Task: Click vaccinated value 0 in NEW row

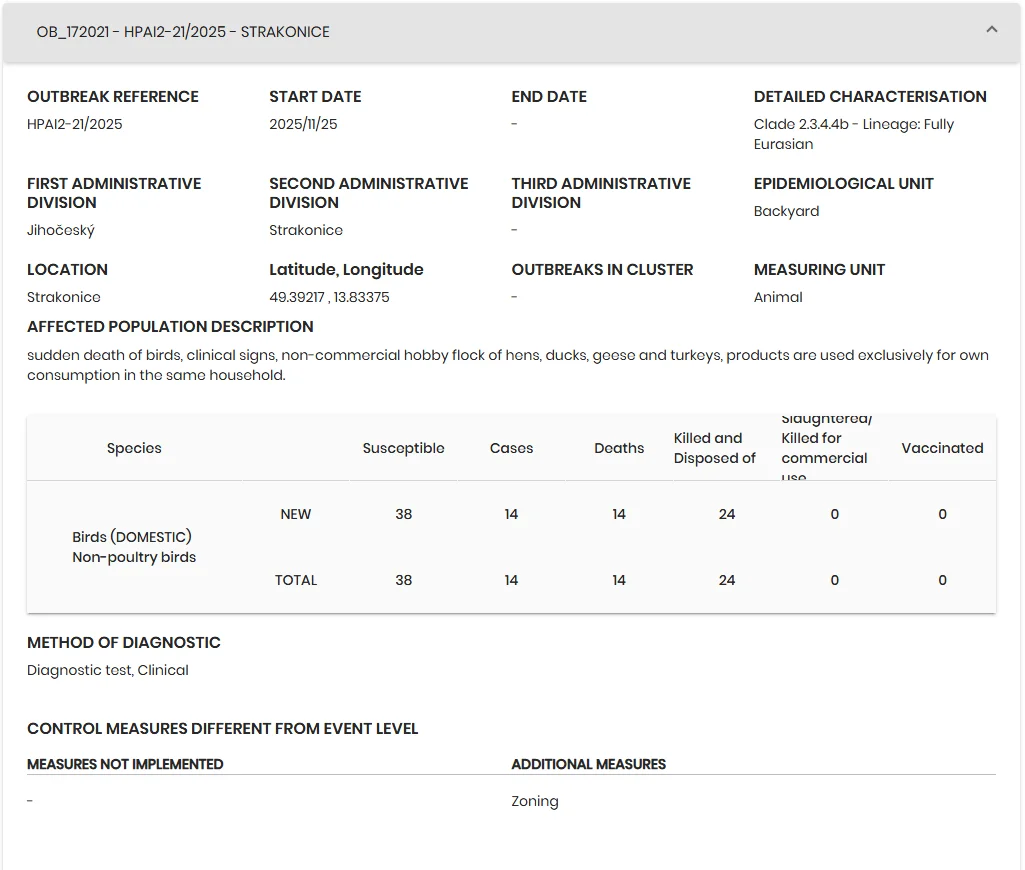Action: click(942, 514)
